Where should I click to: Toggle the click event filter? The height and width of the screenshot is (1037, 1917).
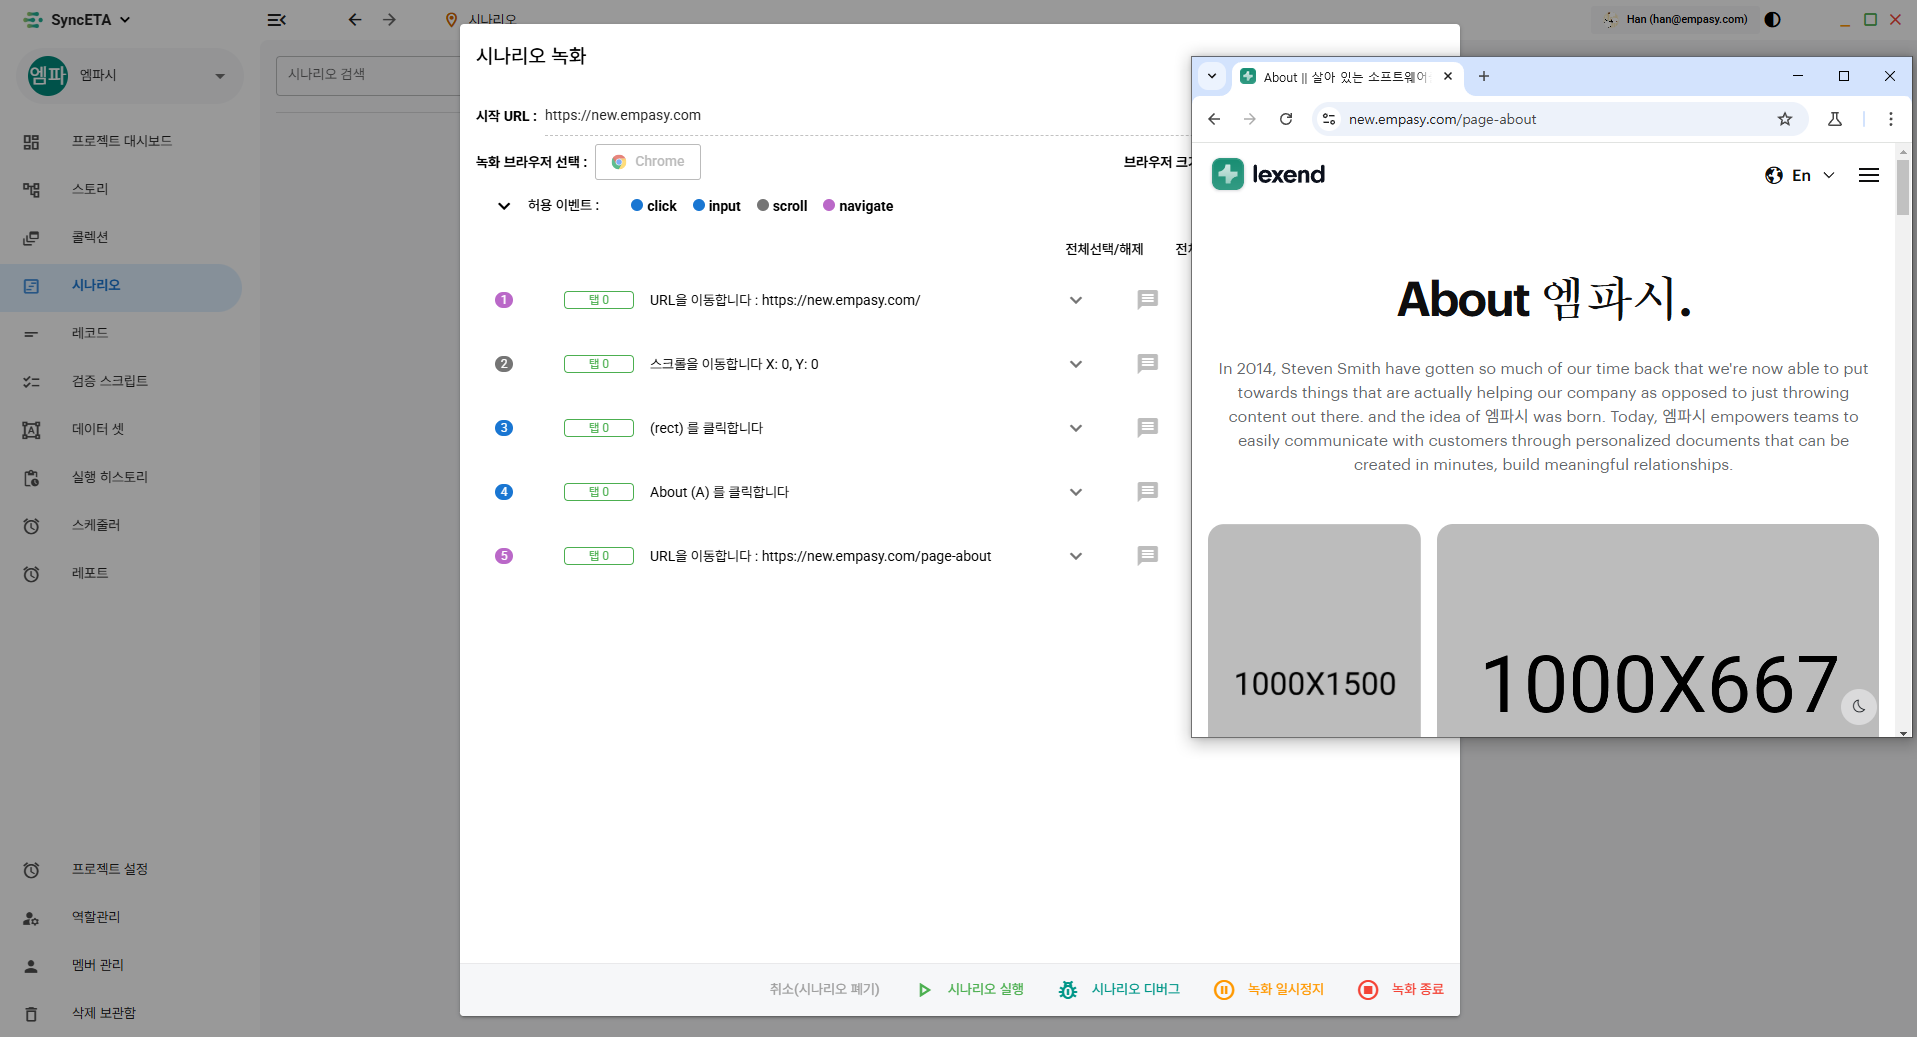[654, 206]
